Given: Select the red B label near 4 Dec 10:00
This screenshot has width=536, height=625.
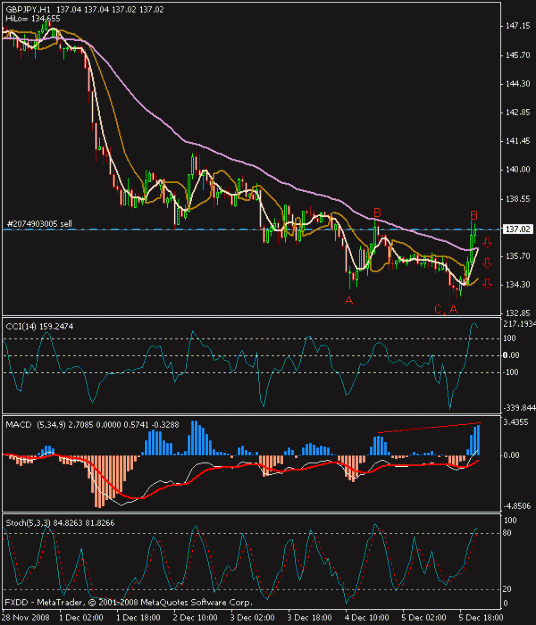Looking at the screenshot, I should click(377, 213).
